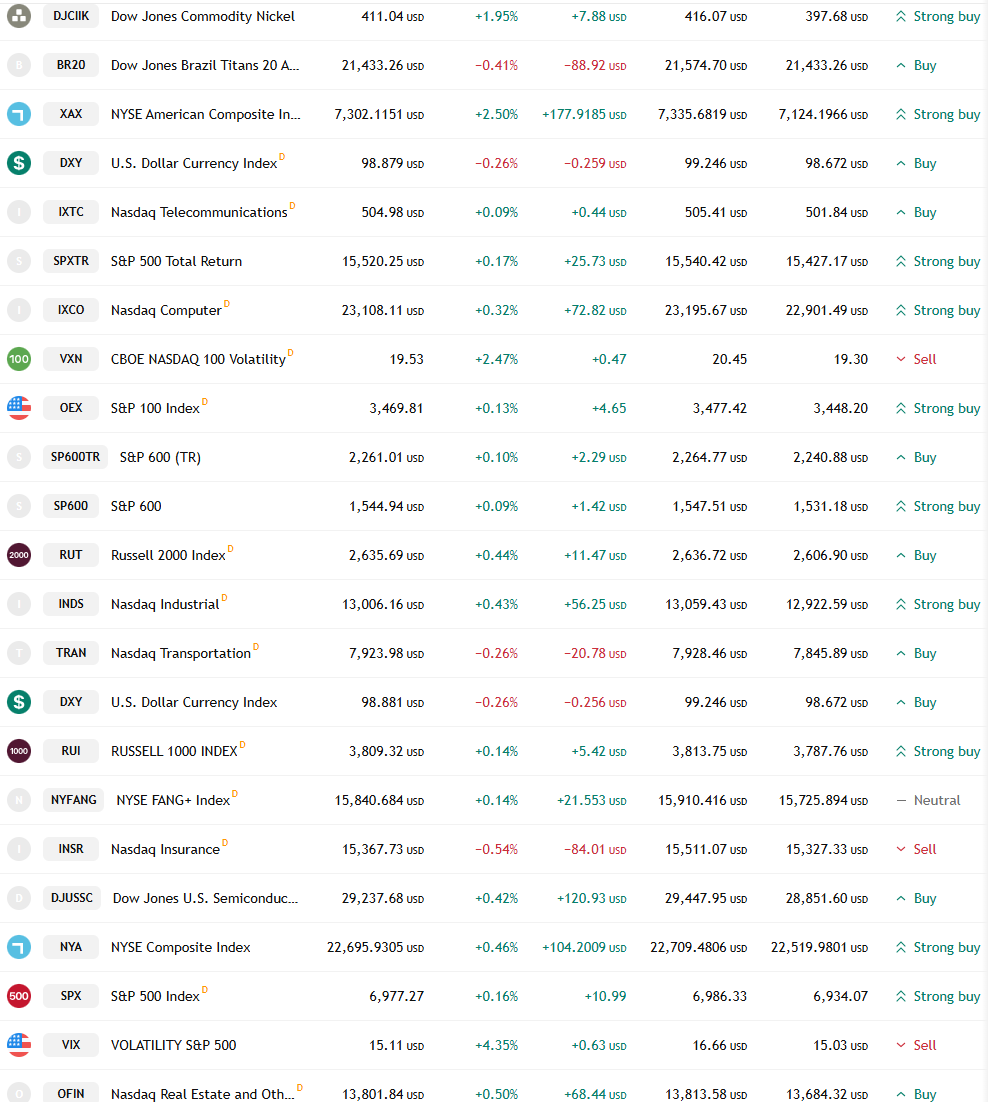Screen dimensions: 988x1102
Task: Open the SP600TR ticker badge
Action: [x=75, y=457]
